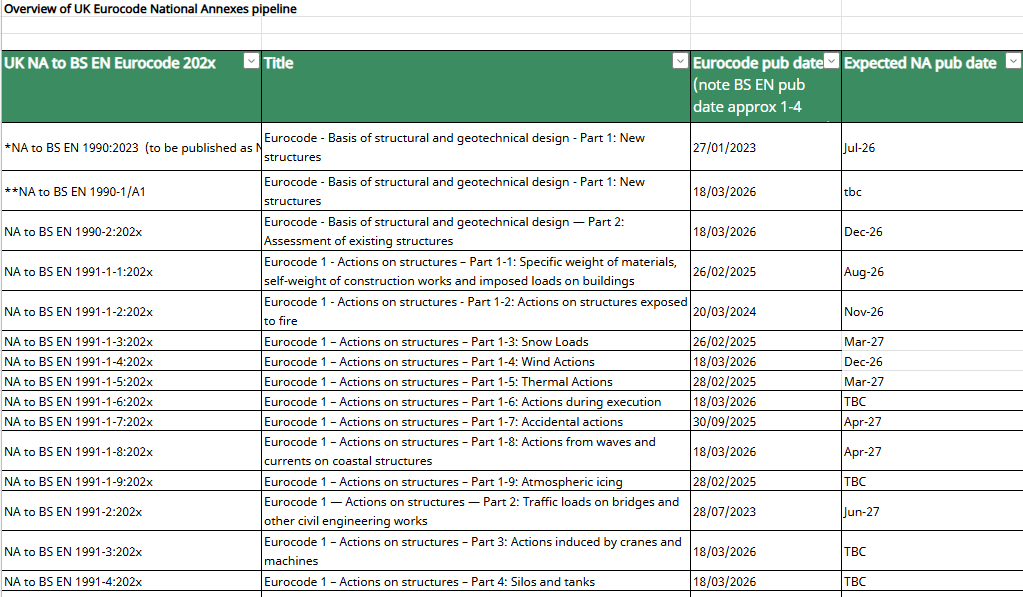
Task: Select the 'Part 2: Assessment of existing structures' title cell
Action: [x=476, y=231]
